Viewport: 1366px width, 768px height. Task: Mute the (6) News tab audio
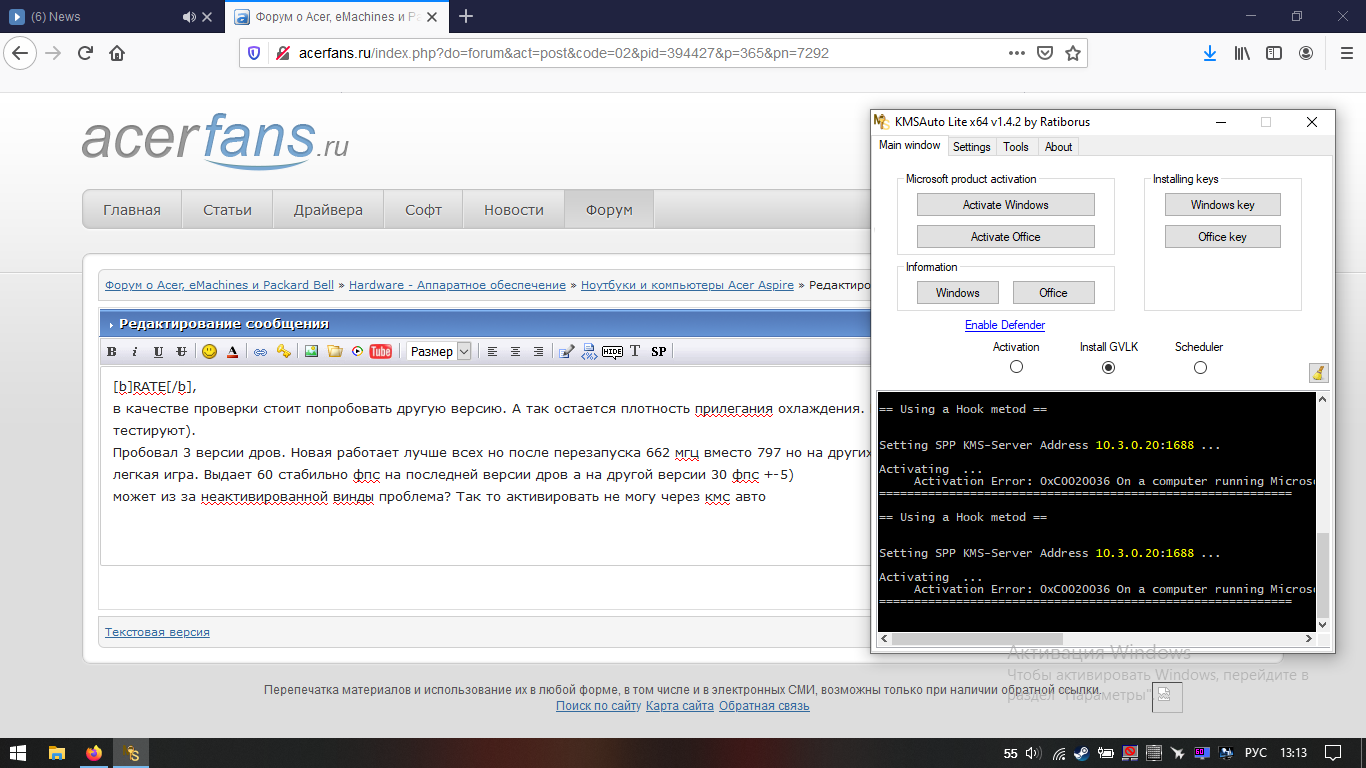point(189,17)
